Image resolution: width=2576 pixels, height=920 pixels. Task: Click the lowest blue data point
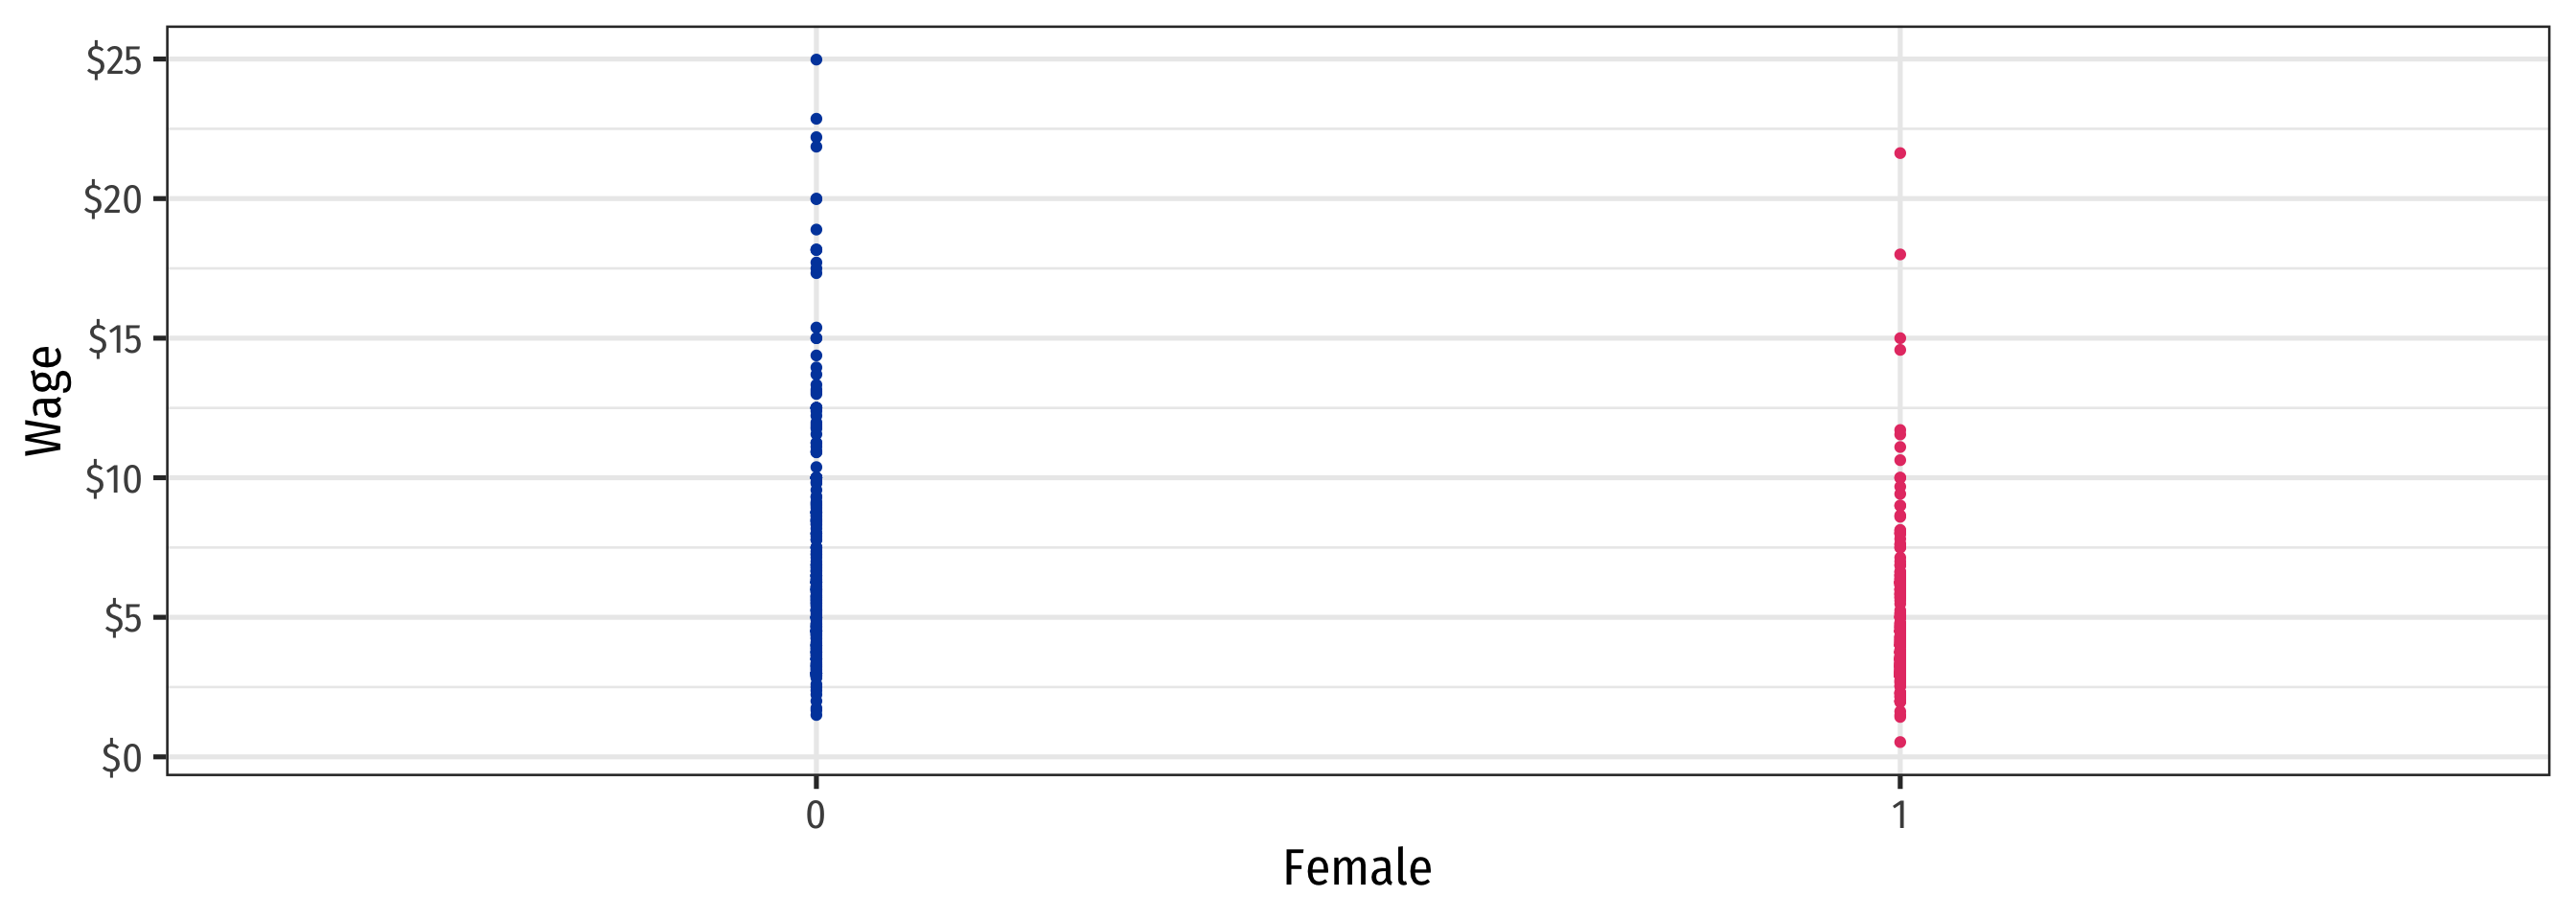[816, 714]
